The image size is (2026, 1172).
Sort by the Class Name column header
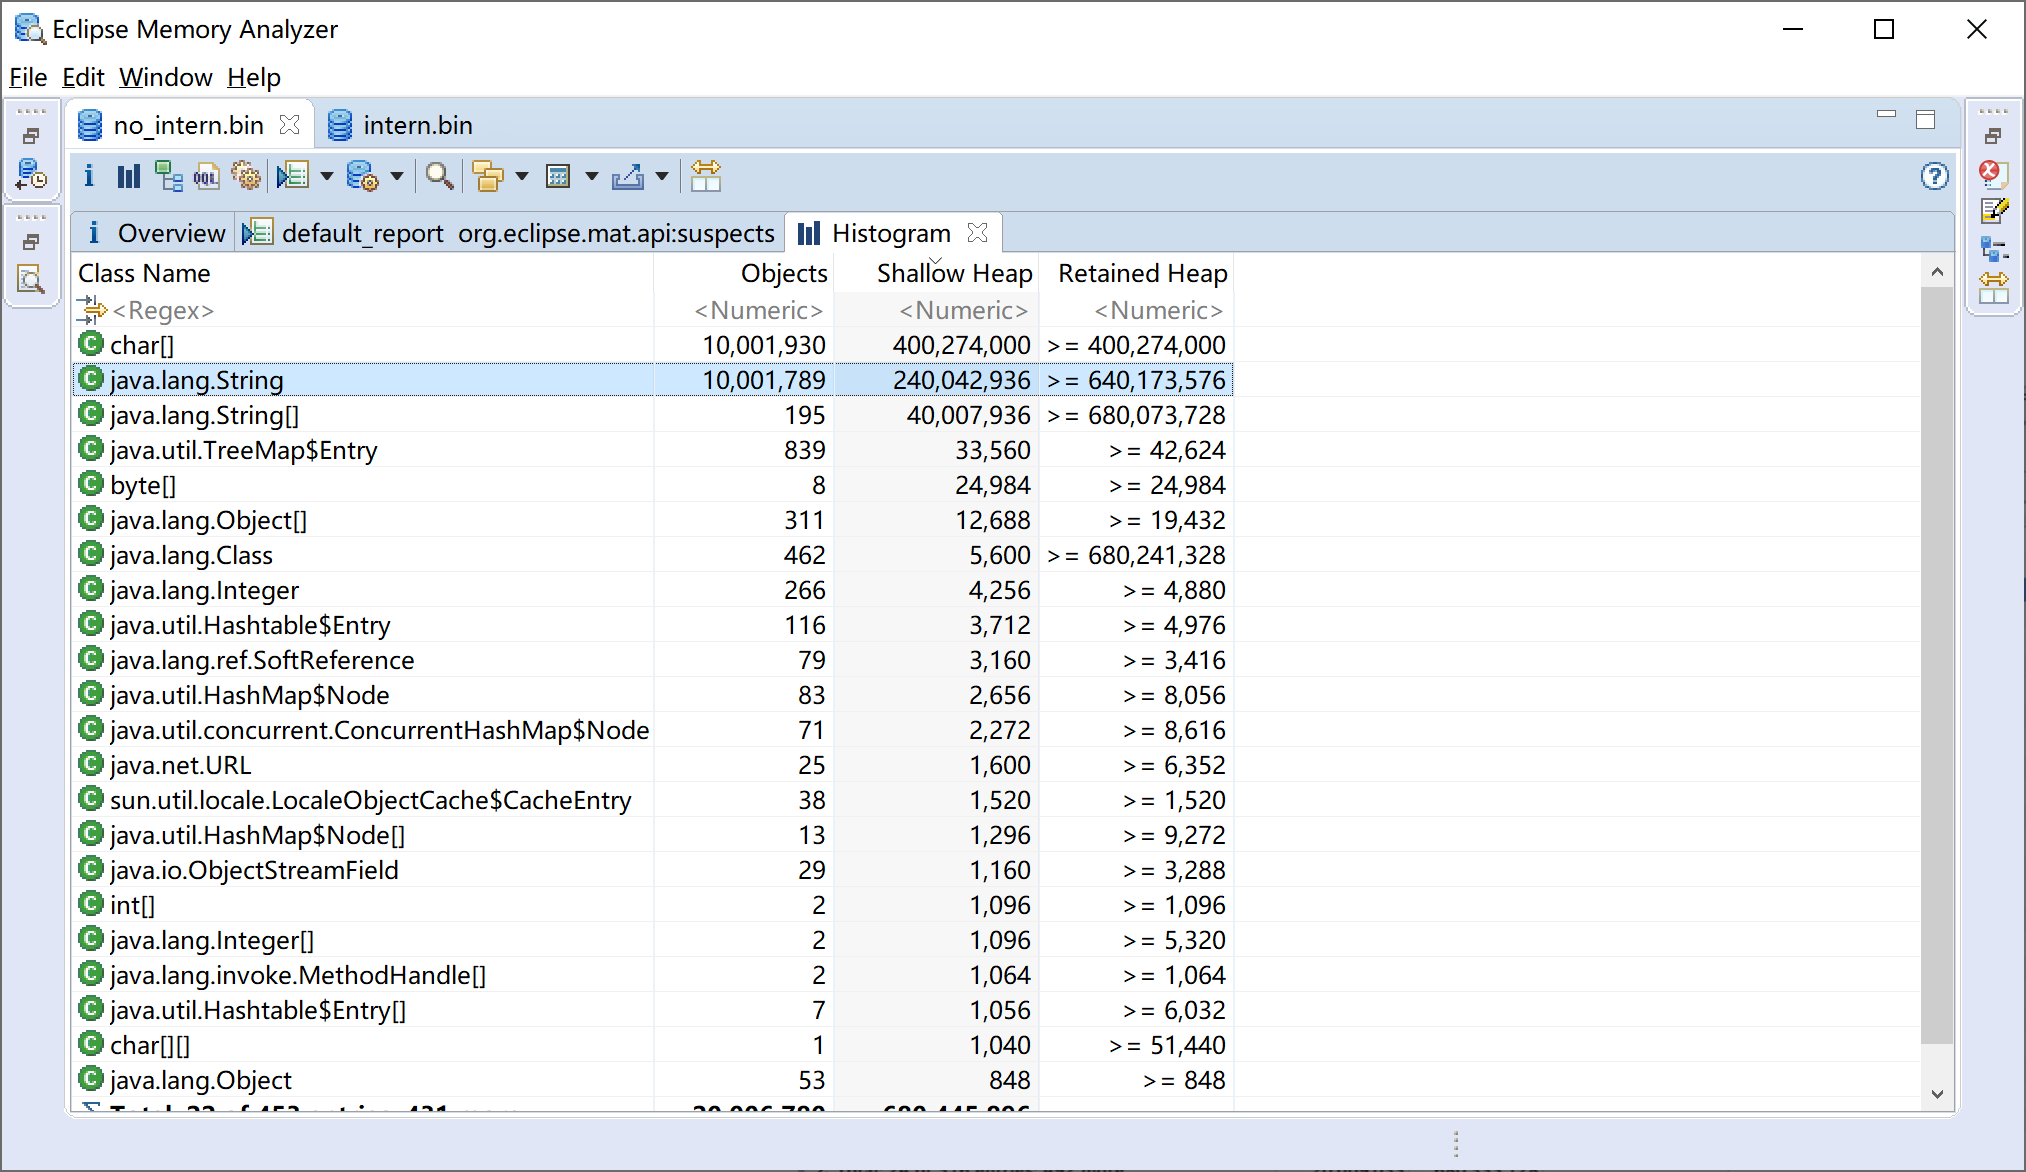[x=363, y=273]
